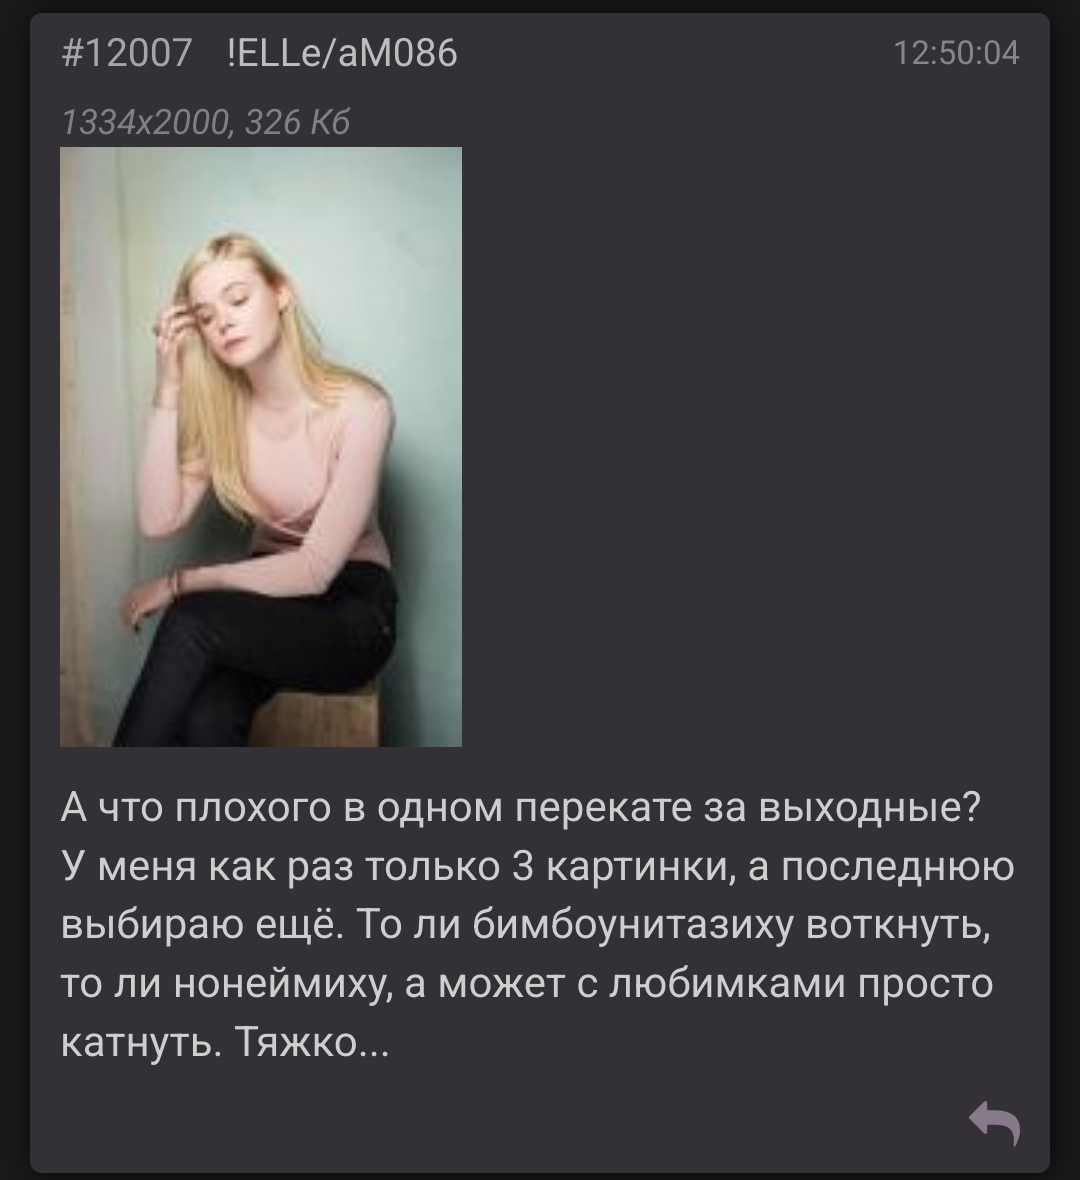Image resolution: width=1080 pixels, height=1180 pixels.
Task: Click the 326 Кб file size label
Action: 297,122
